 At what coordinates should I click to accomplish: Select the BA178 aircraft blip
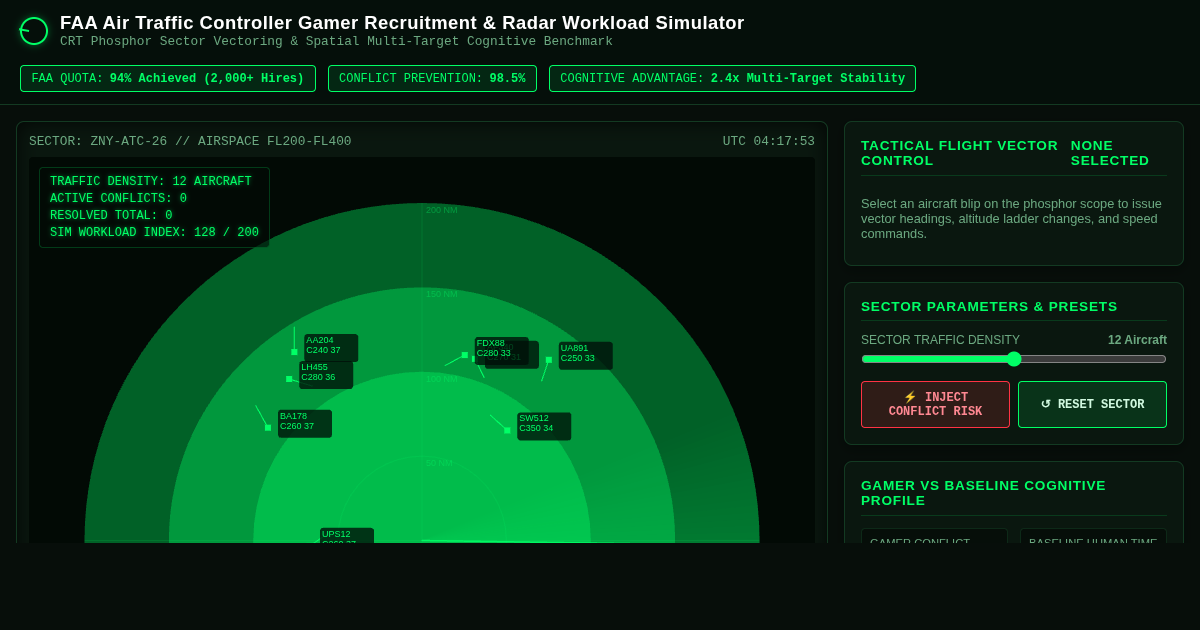(x=268, y=428)
